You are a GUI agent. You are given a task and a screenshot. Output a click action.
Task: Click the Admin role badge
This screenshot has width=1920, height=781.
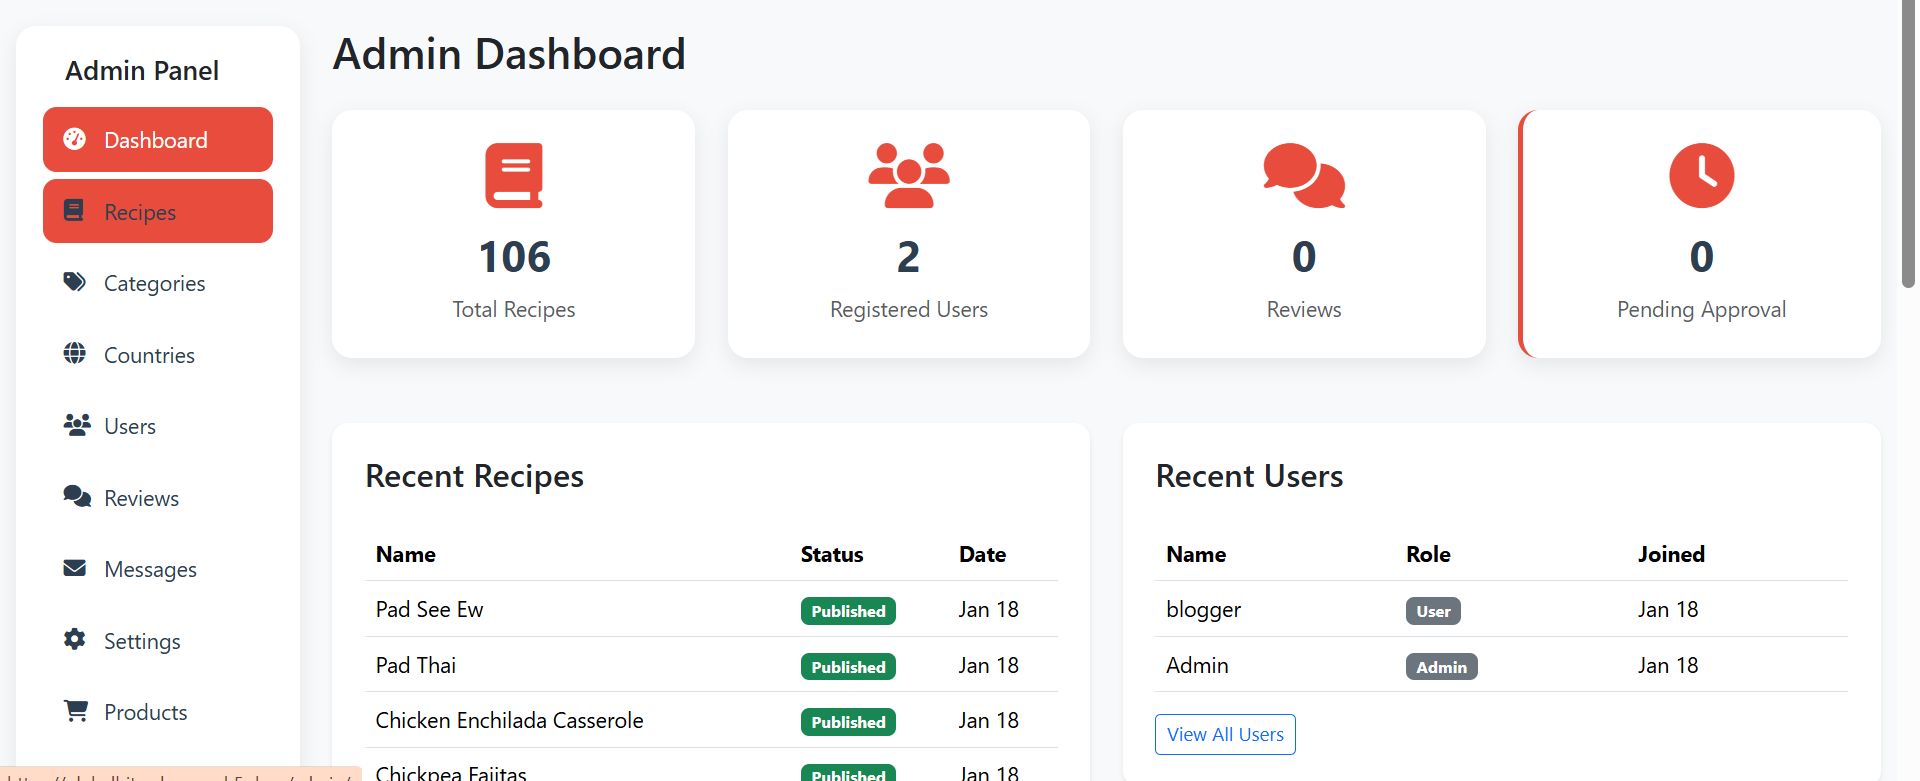pos(1441,667)
